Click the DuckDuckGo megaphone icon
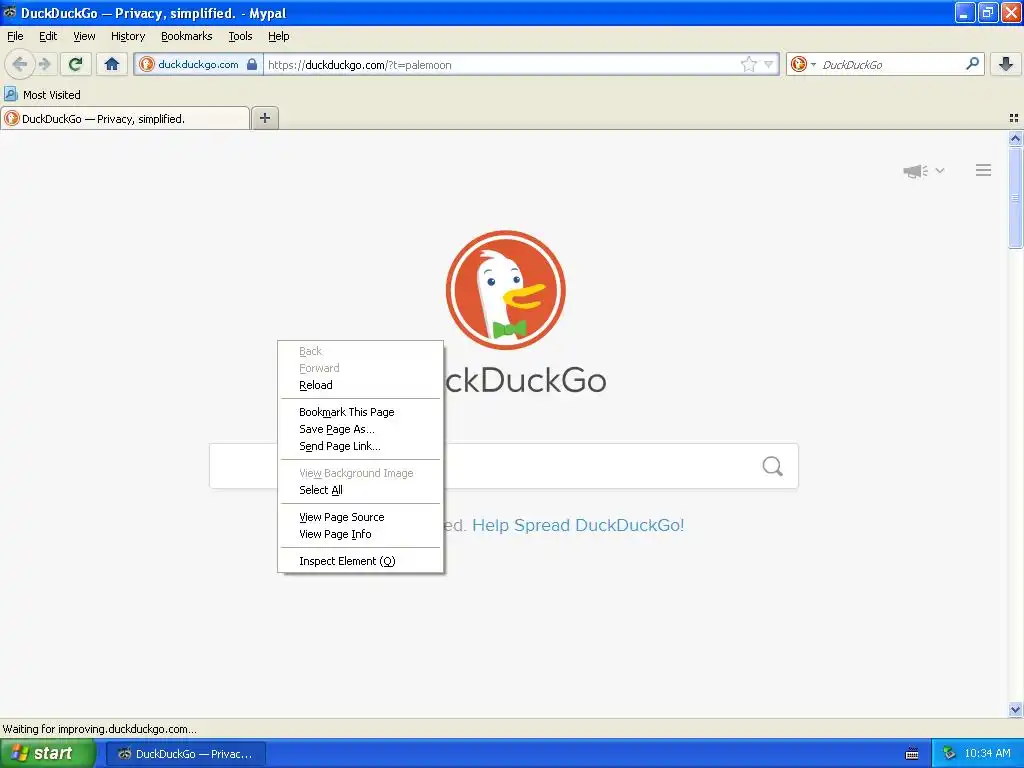This screenshot has height=768, width=1024. pos(916,171)
